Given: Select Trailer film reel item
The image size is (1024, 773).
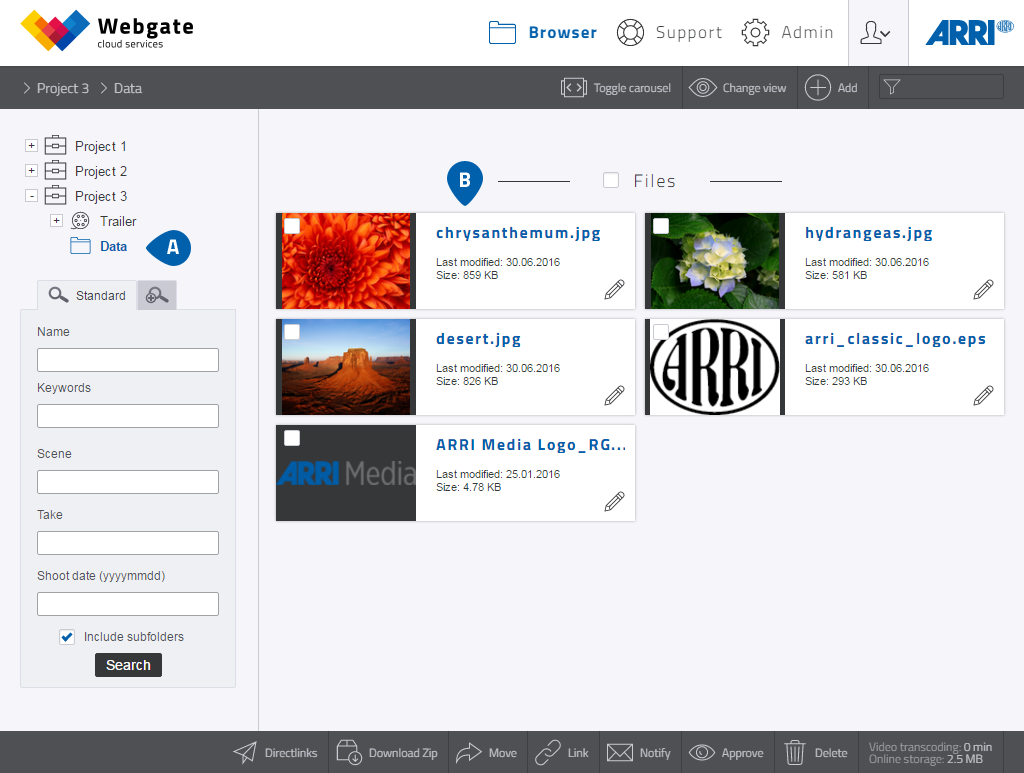Looking at the screenshot, I should point(80,221).
